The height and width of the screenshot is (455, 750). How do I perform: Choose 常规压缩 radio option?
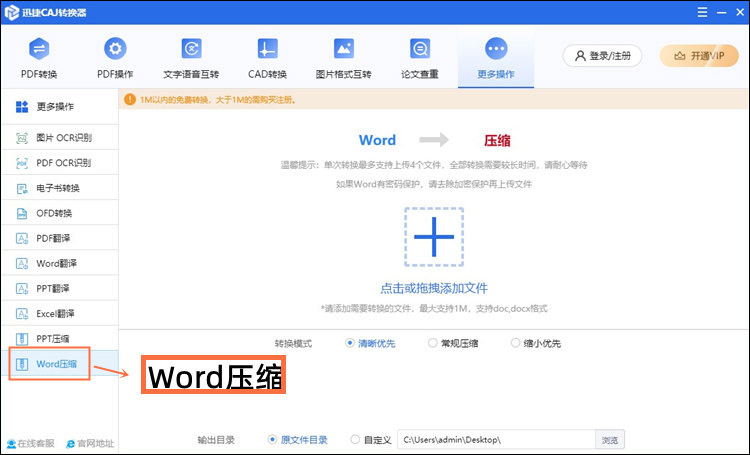click(x=433, y=343)
